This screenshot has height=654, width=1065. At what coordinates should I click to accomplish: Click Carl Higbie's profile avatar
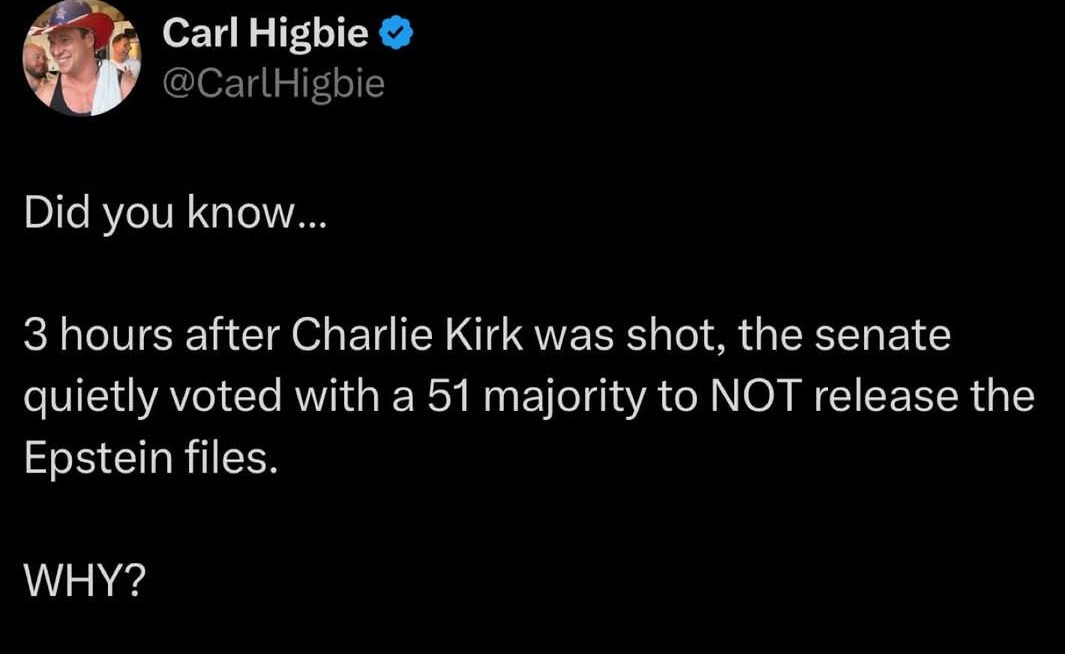pyautogui.click(x=82, y=58)
